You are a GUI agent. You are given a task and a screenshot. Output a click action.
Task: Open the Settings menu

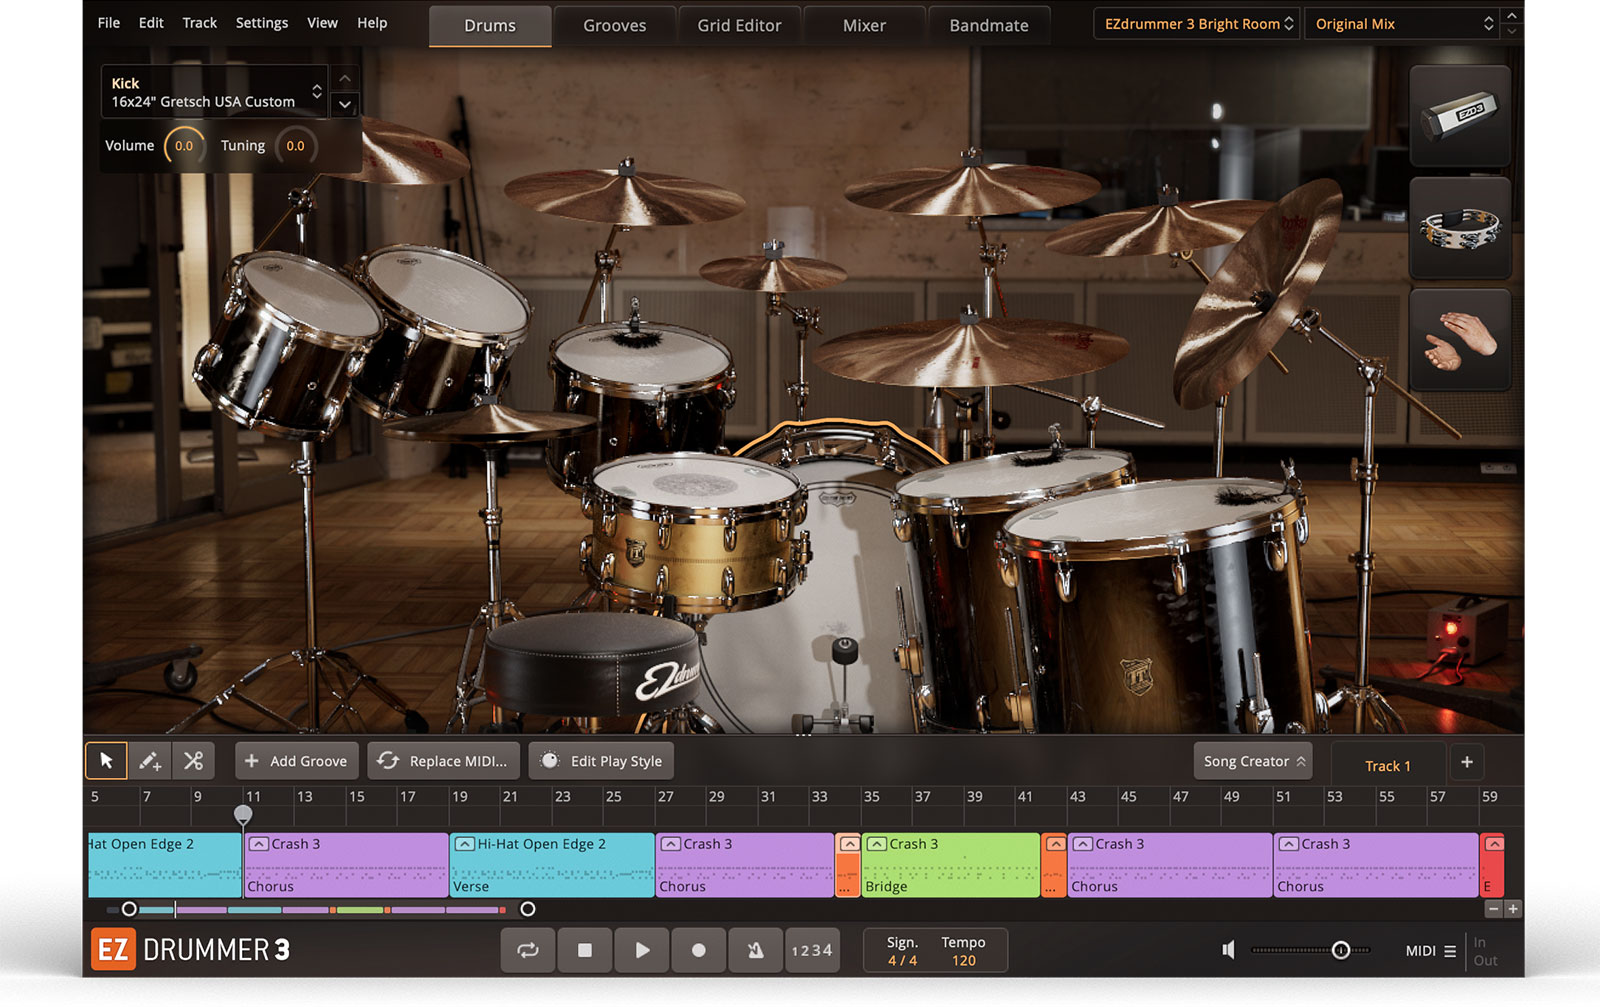262,23
